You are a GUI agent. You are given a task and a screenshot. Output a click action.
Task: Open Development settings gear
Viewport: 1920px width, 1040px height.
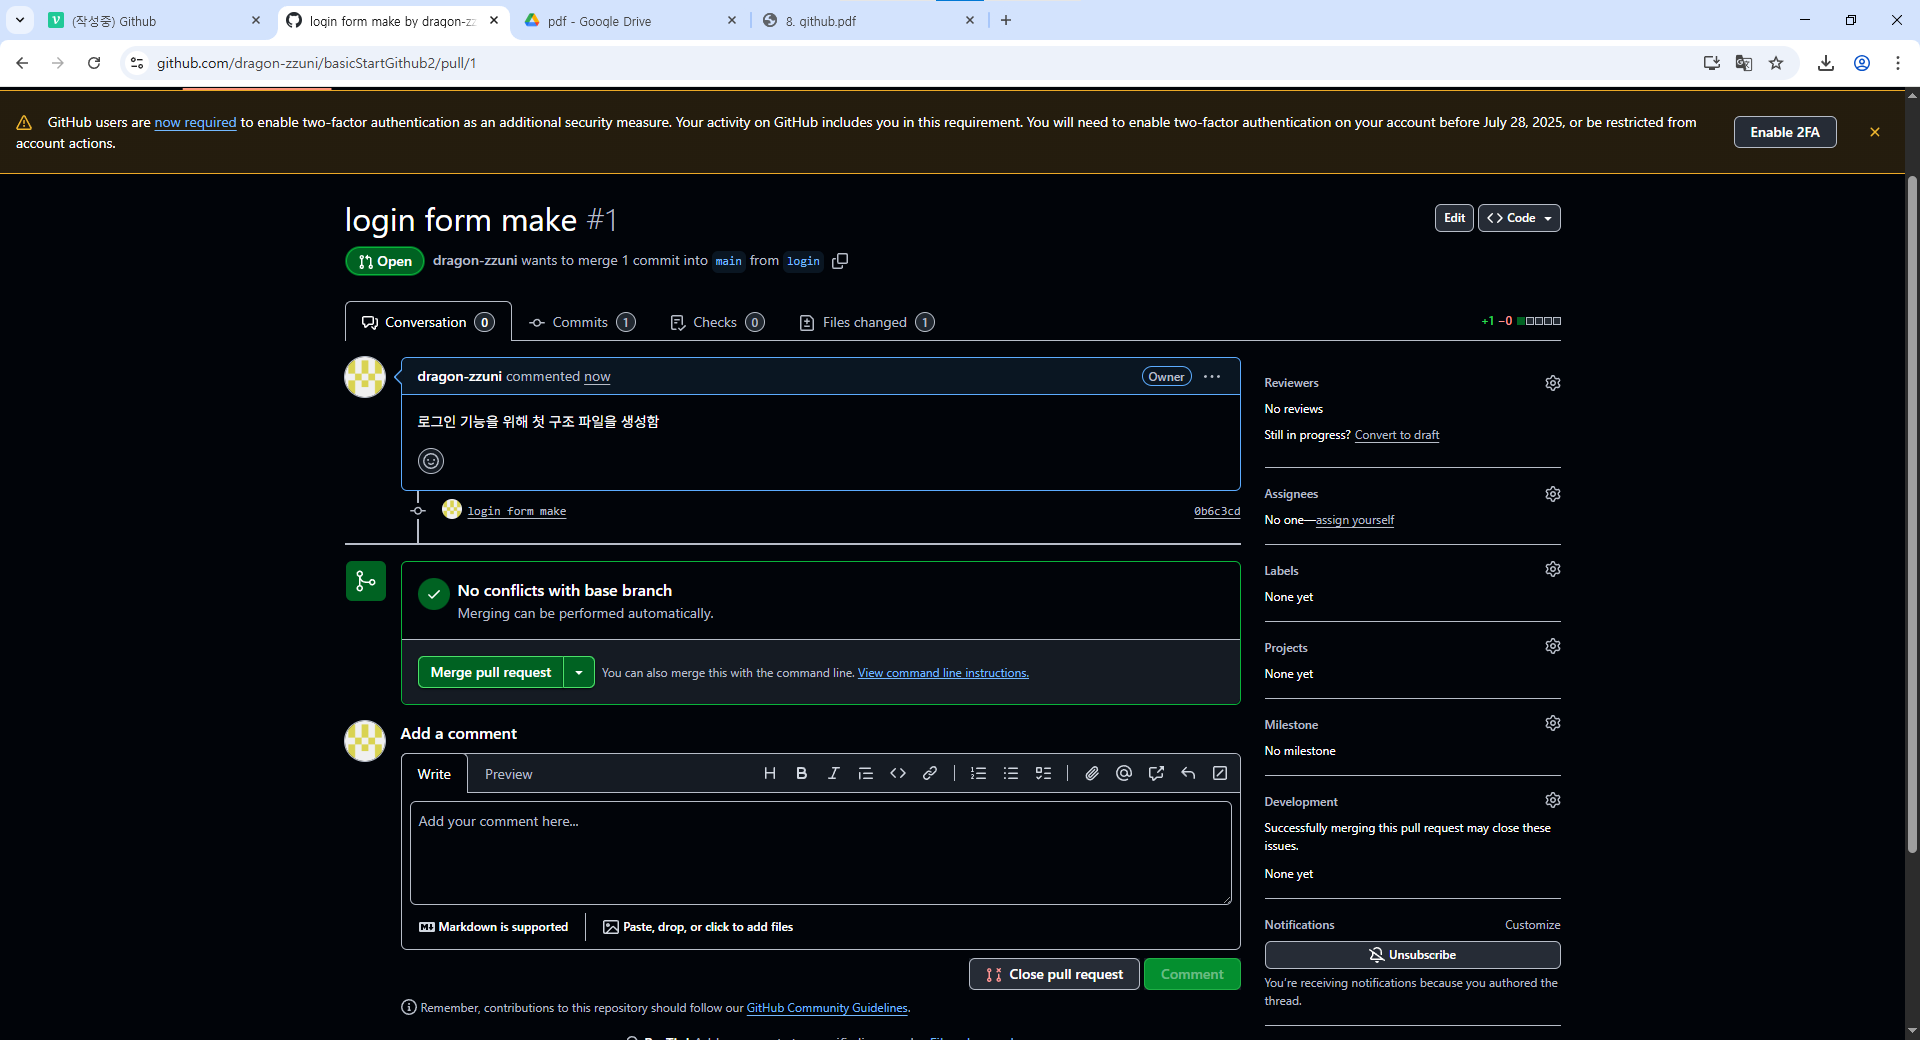point(1552,800)
